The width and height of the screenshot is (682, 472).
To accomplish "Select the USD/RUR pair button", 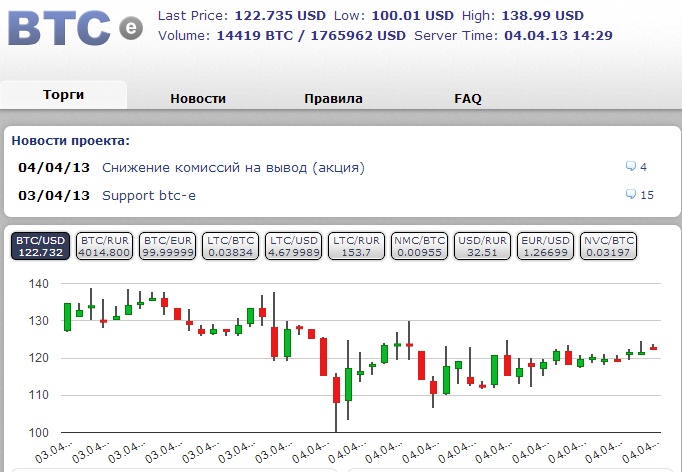I will click(482, 246).
